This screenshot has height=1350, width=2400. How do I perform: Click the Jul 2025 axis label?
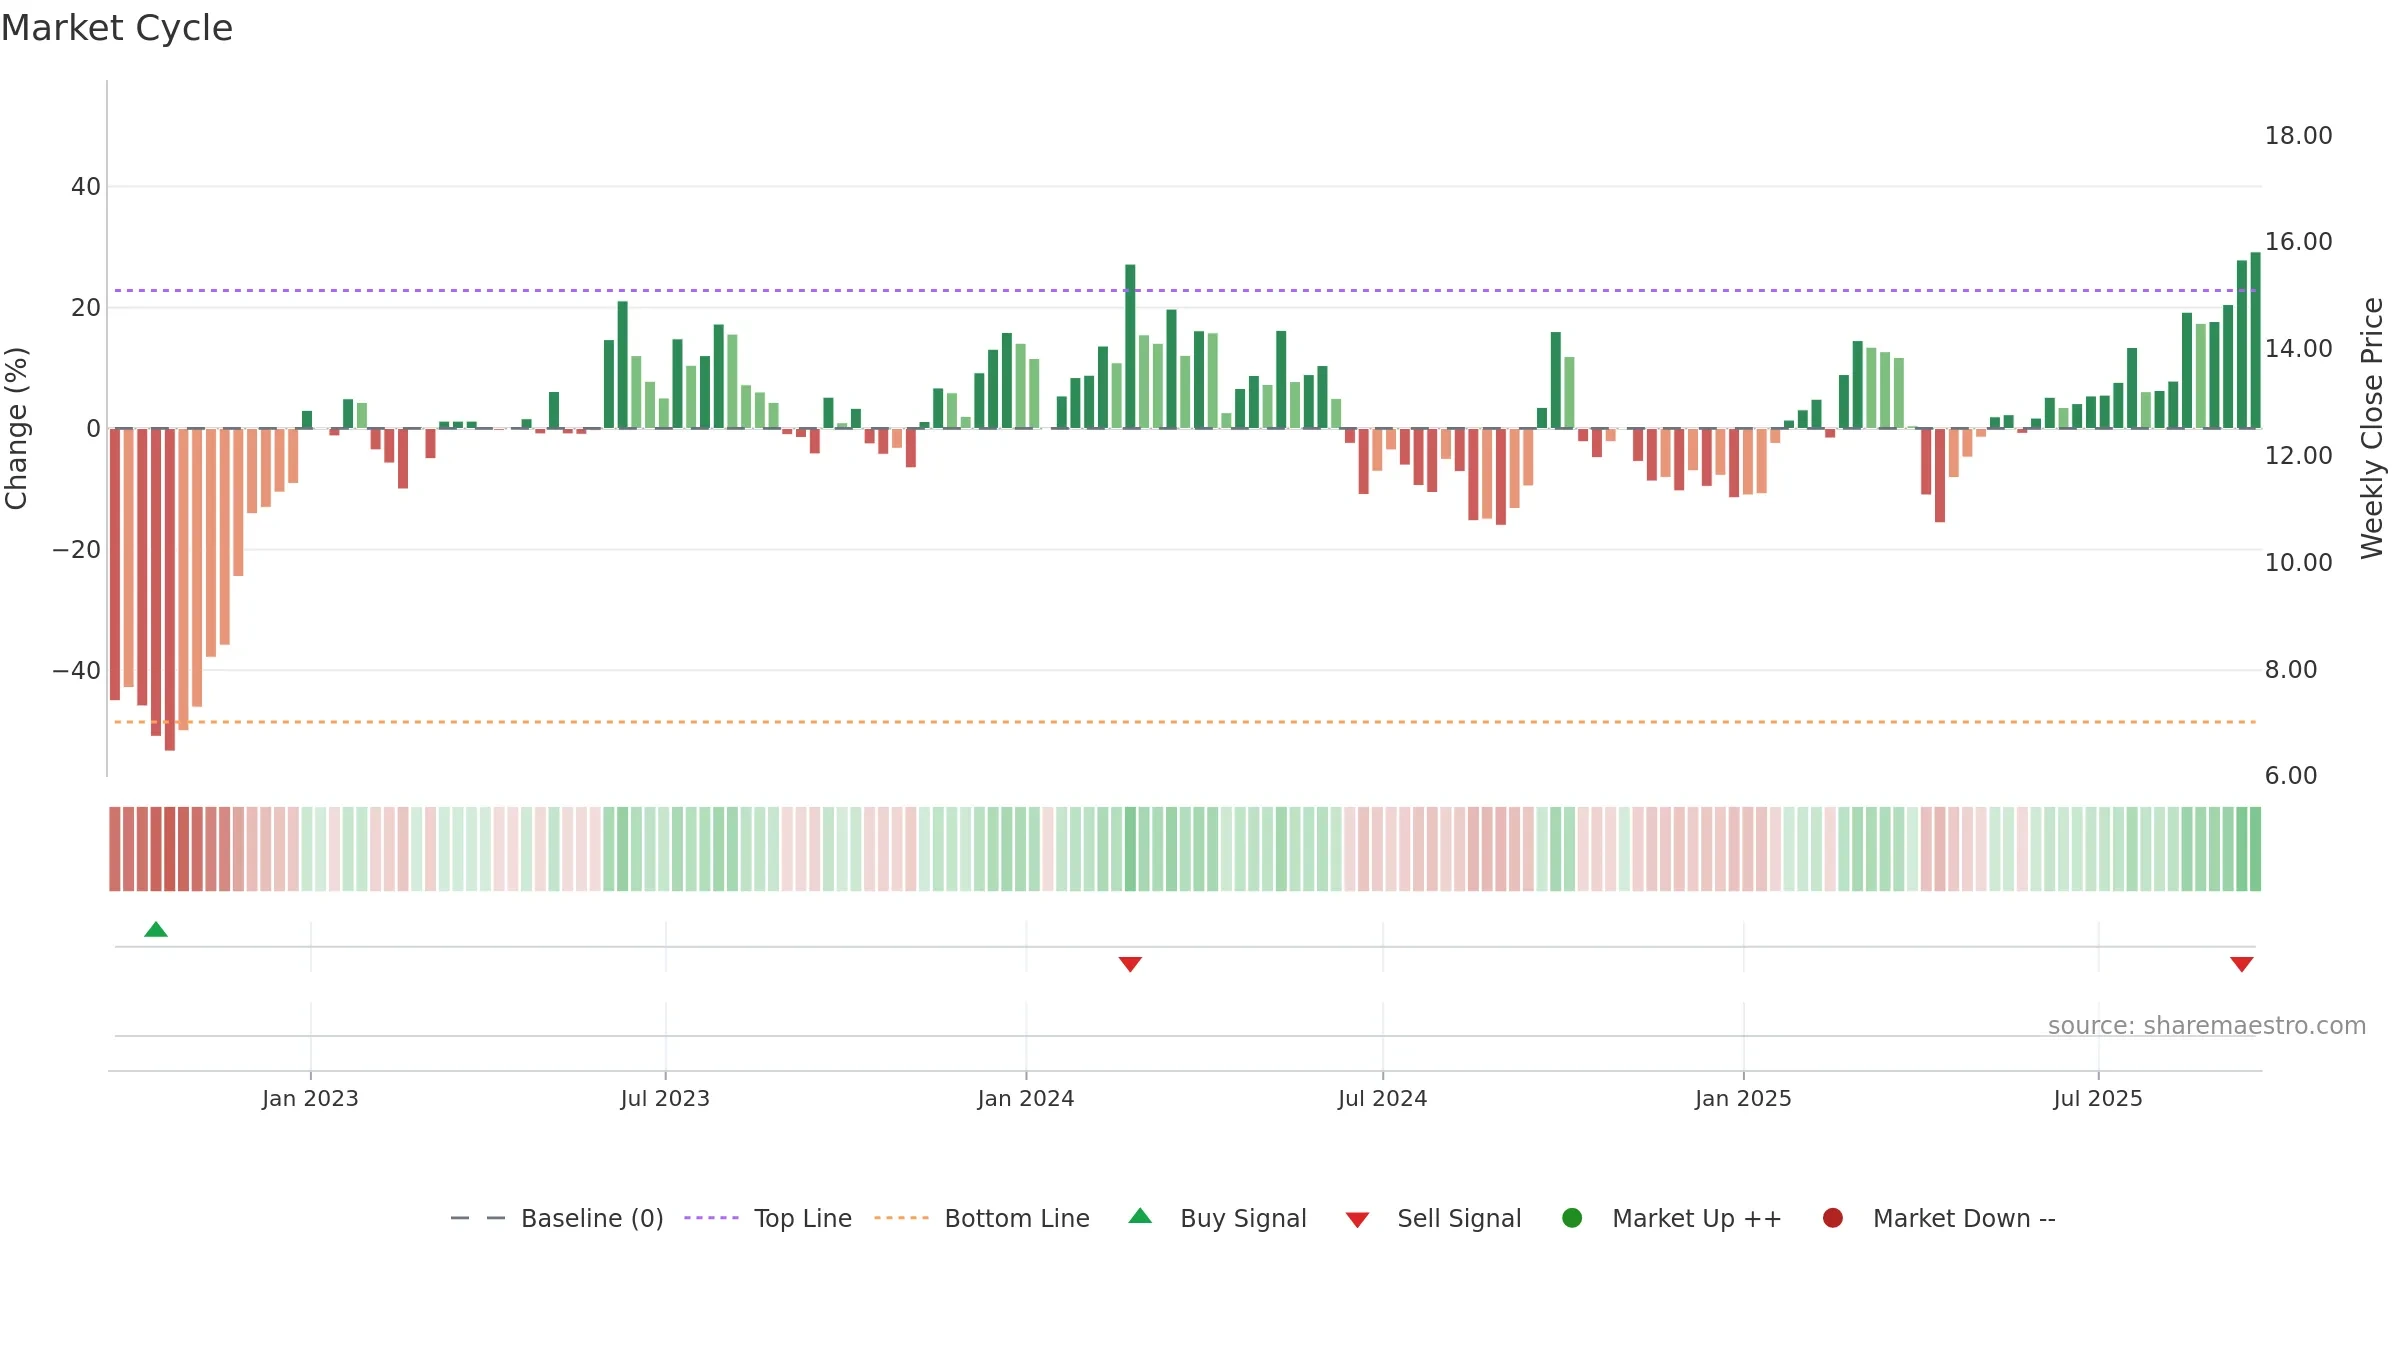(x=2098, y=1099)
